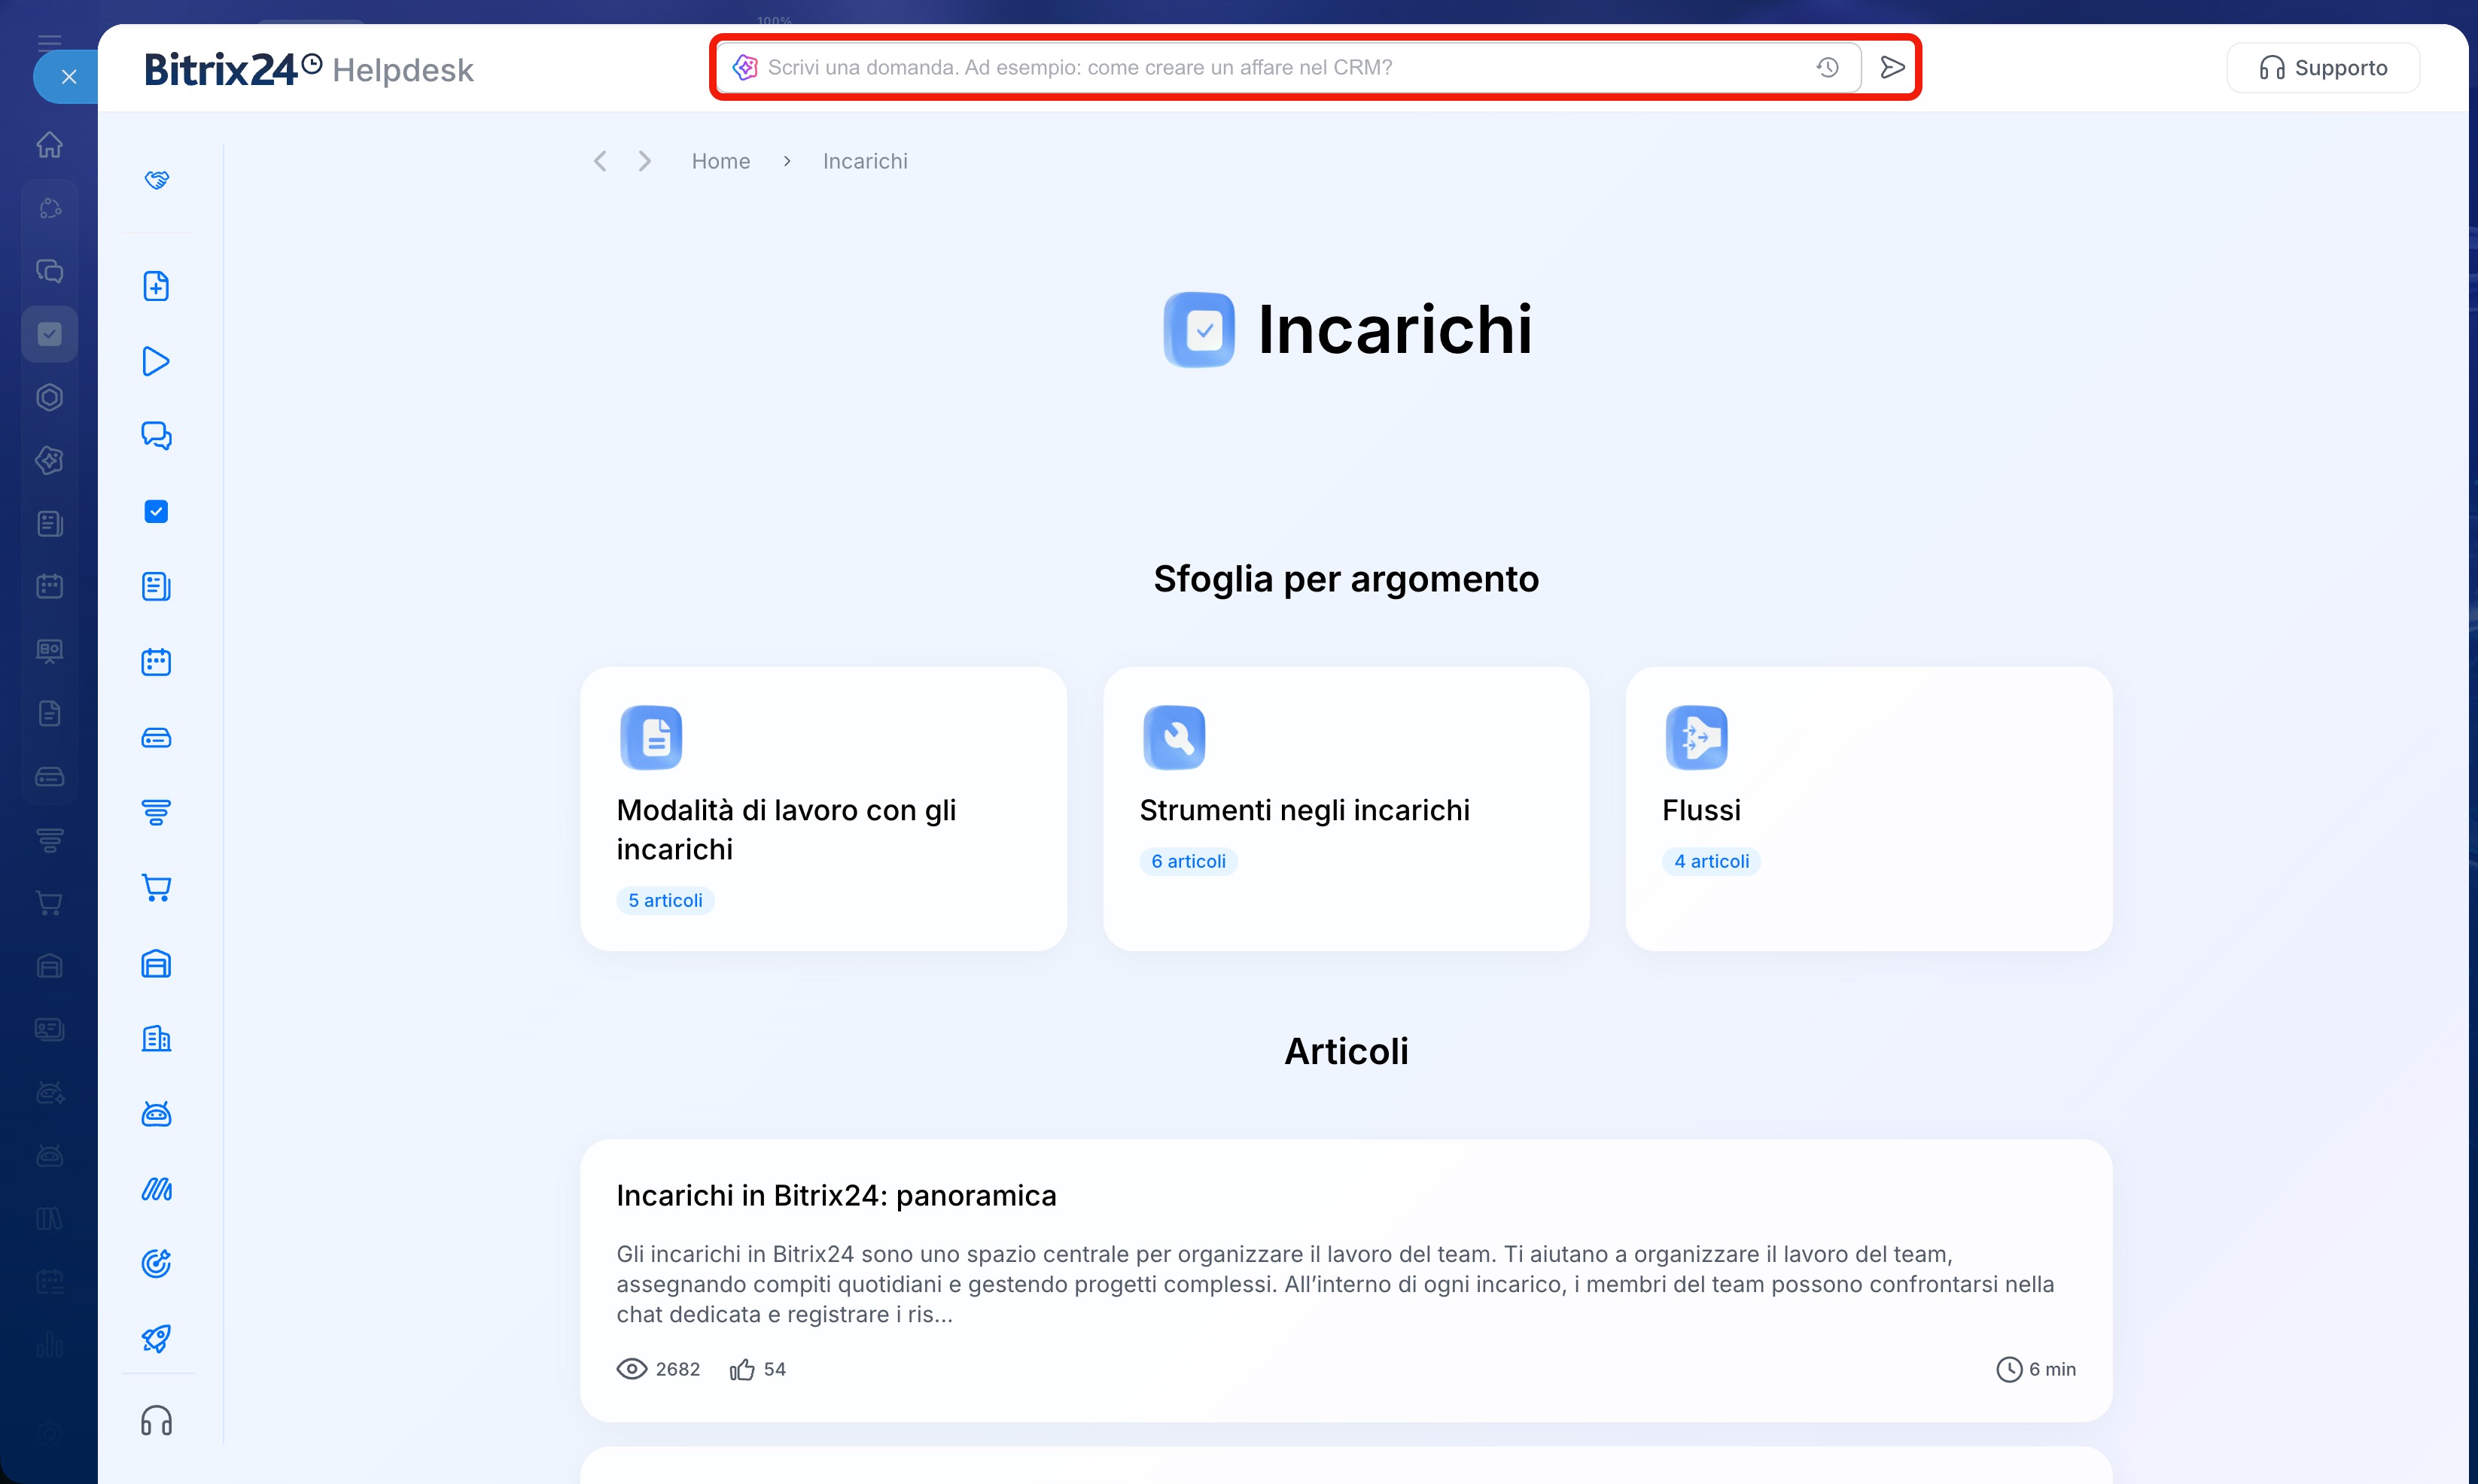Image resolution: width=2478 pixels, height=1484 pixels.
Task: Click the thumbs-up likes icon
Action: tap(741, 1369)
